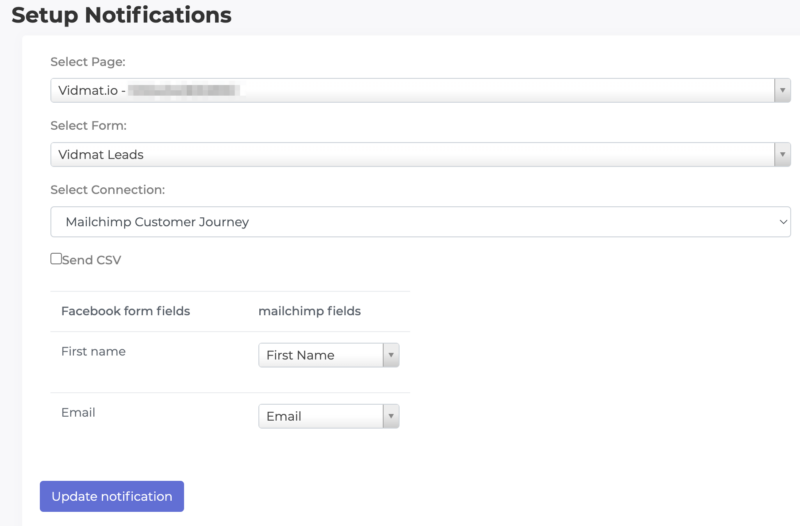This screenshot has height=526, width=800.
Task: Open the Select Form dropdown showing Vidmat Leads
Action: pos(420,155)
